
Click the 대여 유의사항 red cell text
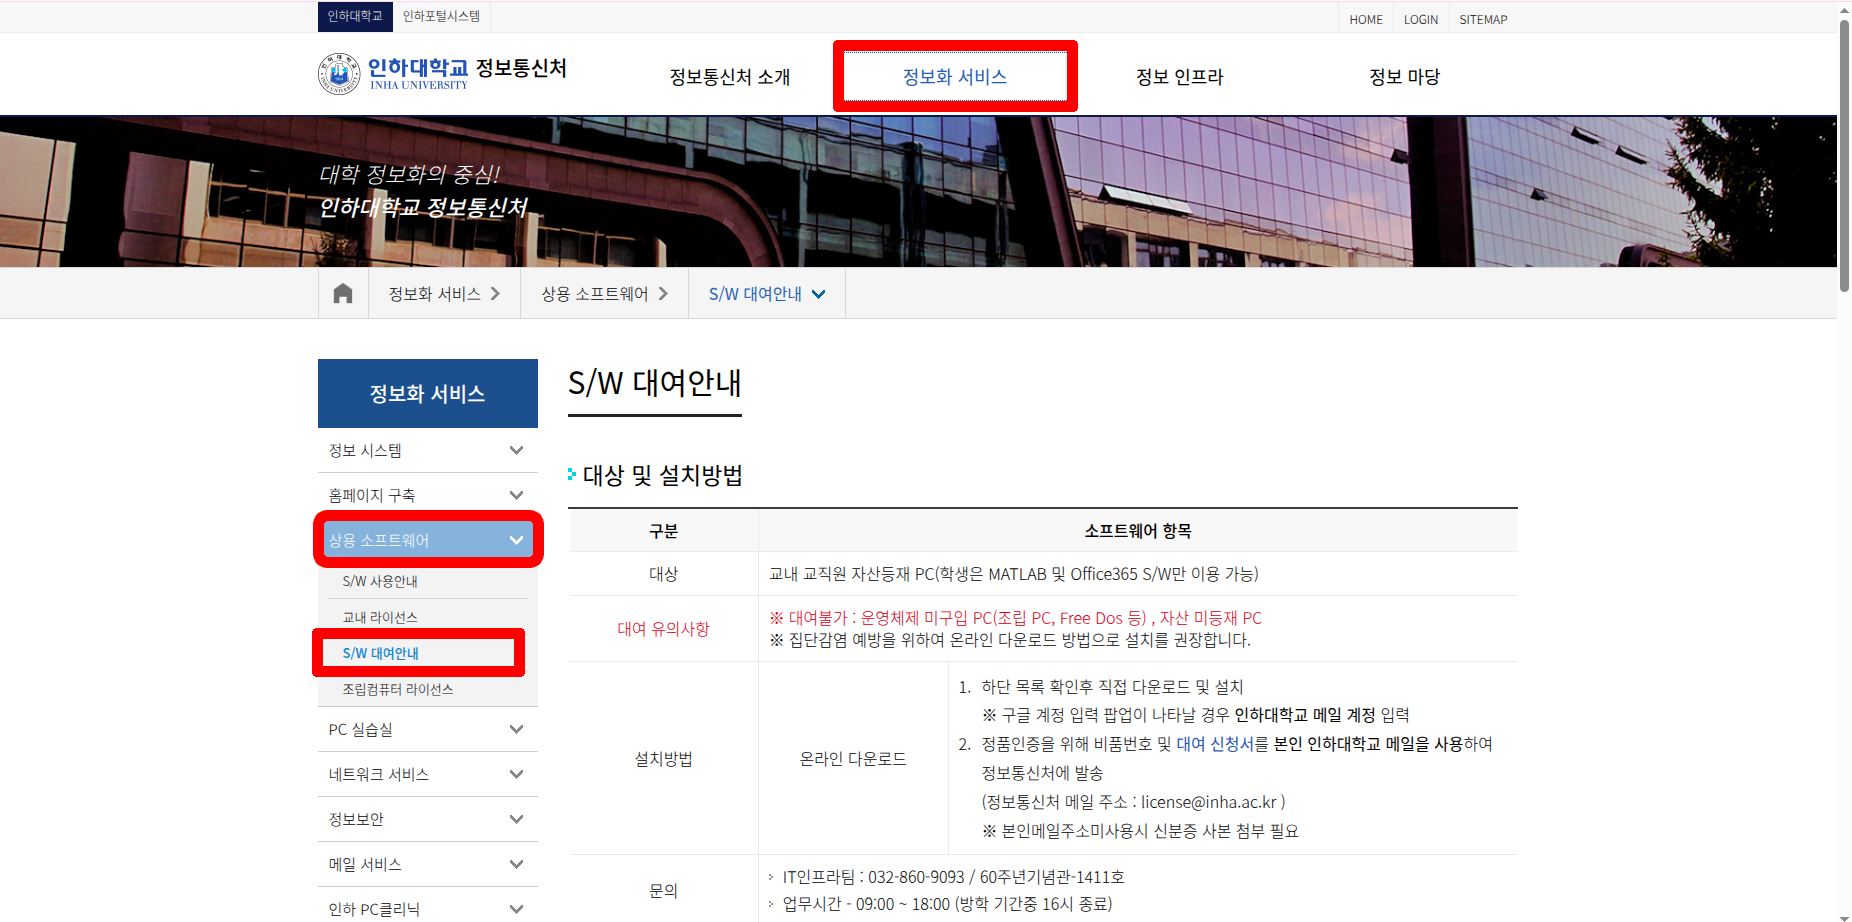[x=663, y=628]
